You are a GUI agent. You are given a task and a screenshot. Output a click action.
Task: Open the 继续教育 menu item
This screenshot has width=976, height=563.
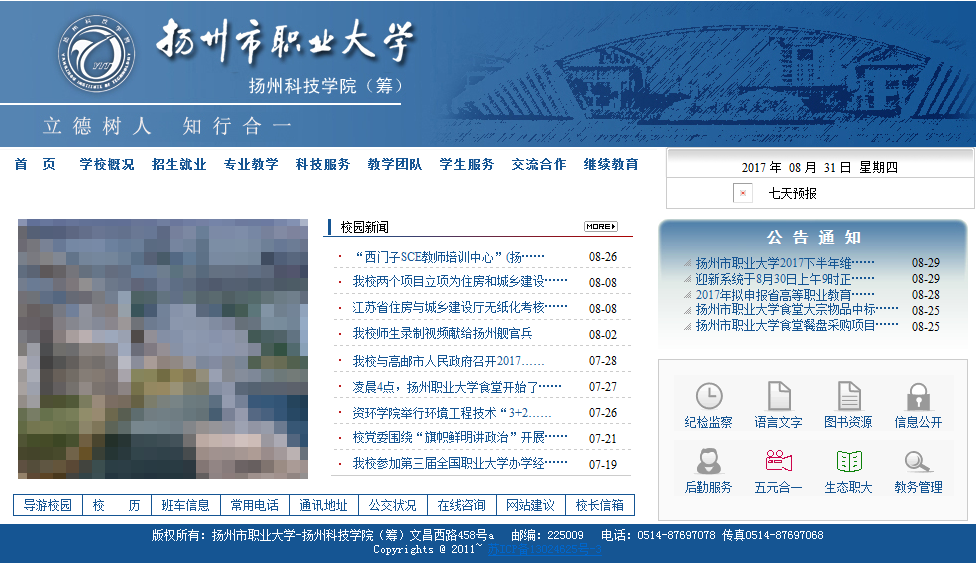[x=611, y=165]
